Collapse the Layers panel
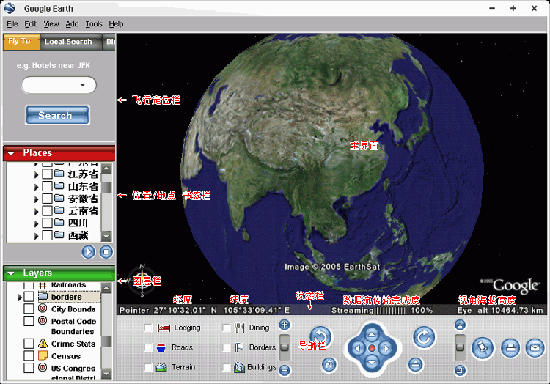550x384 pixels. click(x=11, y=274)
